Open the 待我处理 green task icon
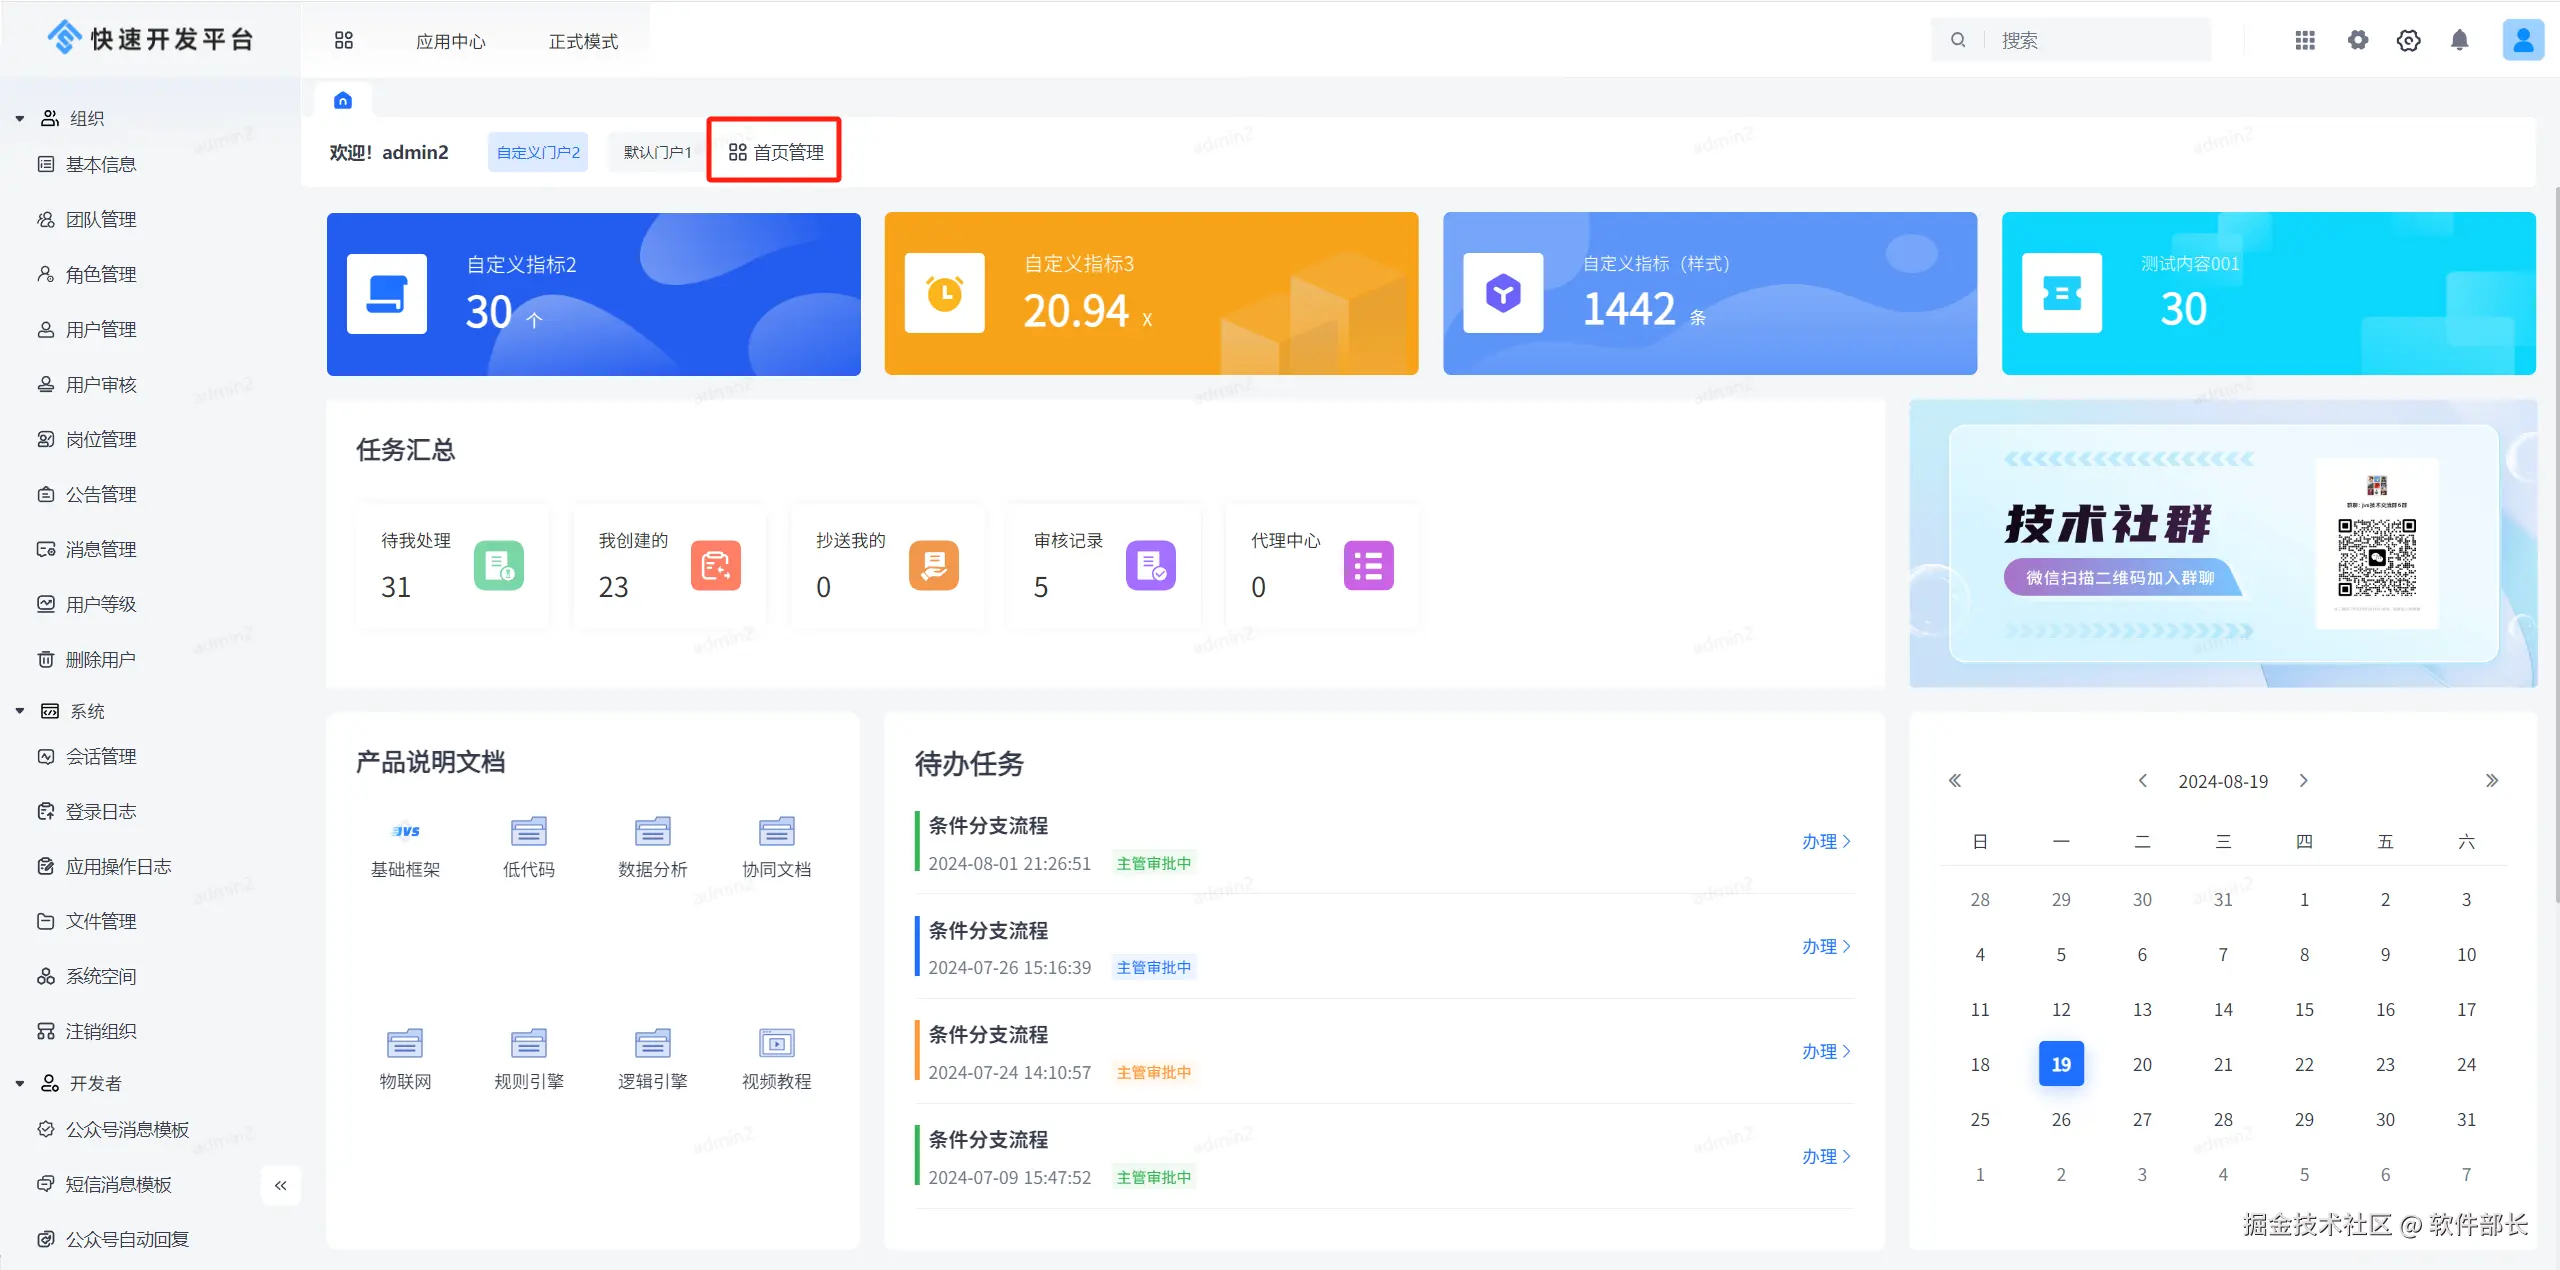This screenshot has height=1270, width=2560. 498,566
